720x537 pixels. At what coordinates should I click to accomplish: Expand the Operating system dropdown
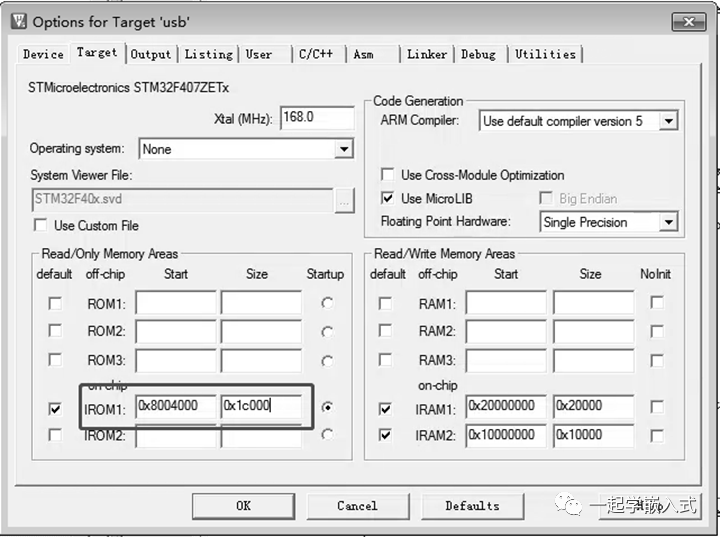click(x=344, y=149)
